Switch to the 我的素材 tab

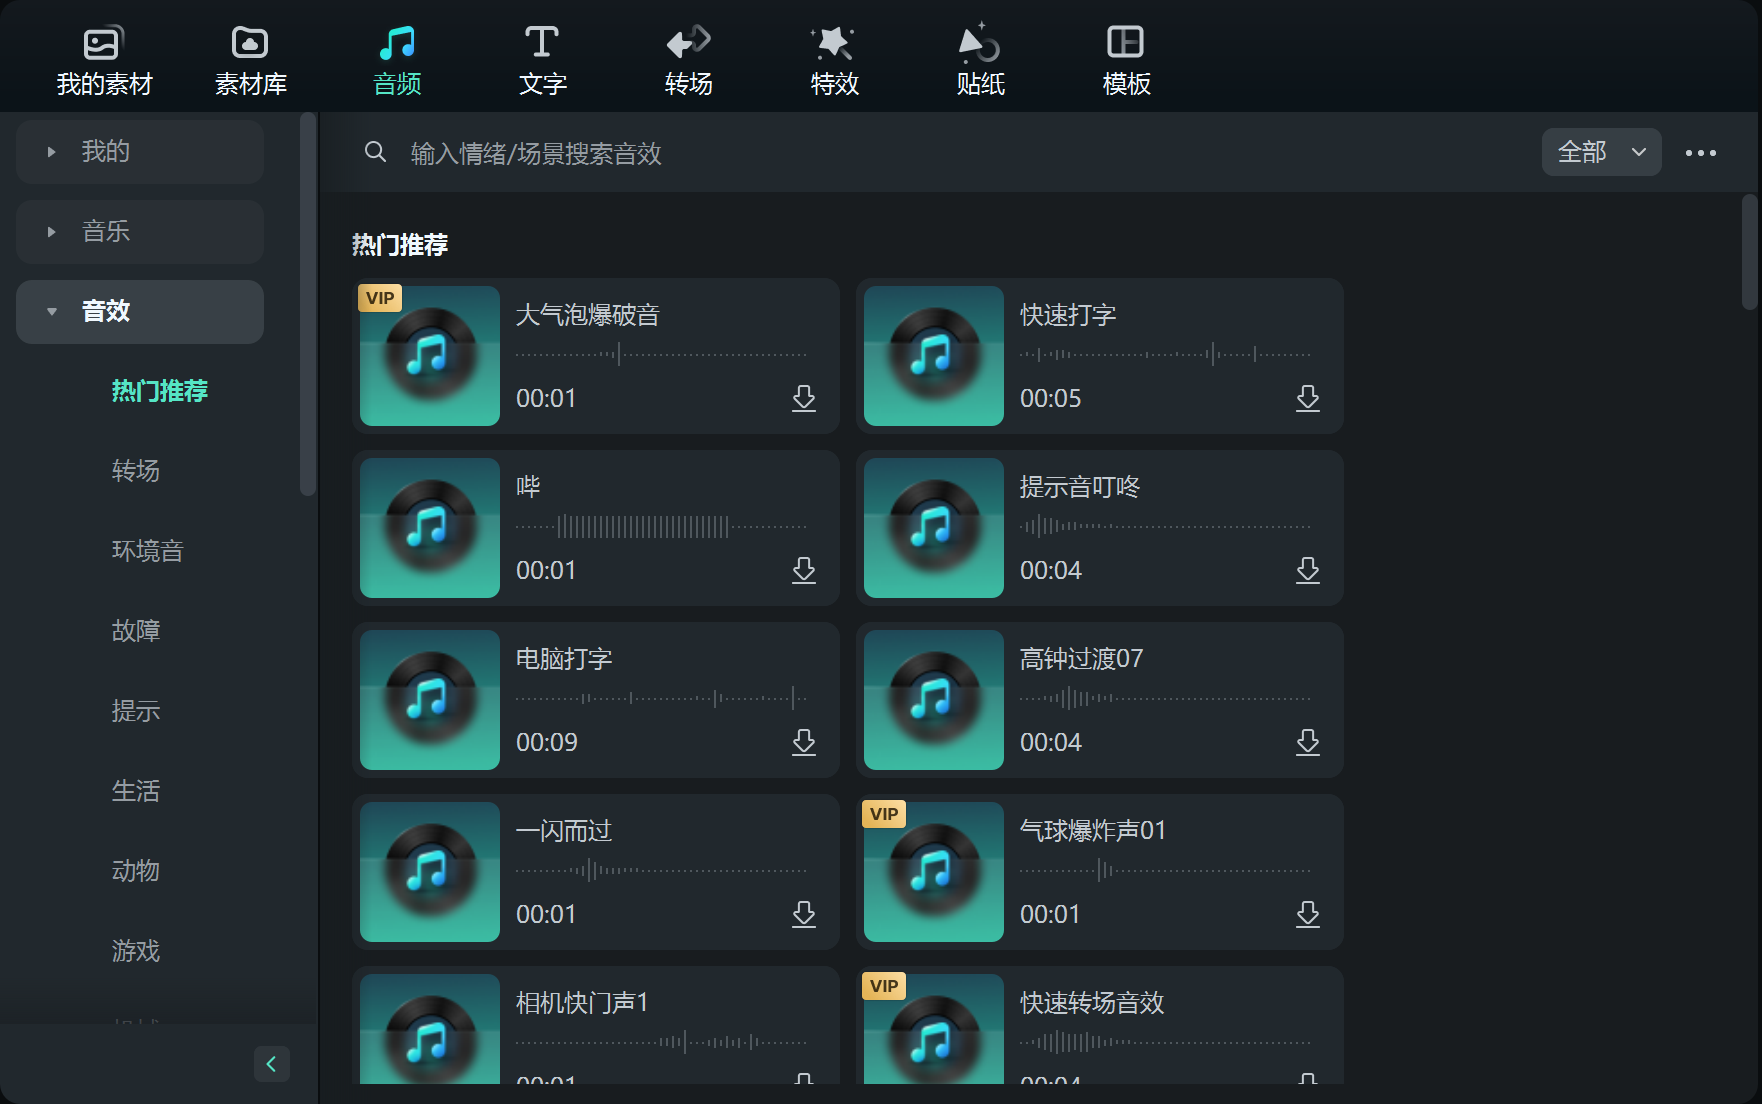[104, 57]
